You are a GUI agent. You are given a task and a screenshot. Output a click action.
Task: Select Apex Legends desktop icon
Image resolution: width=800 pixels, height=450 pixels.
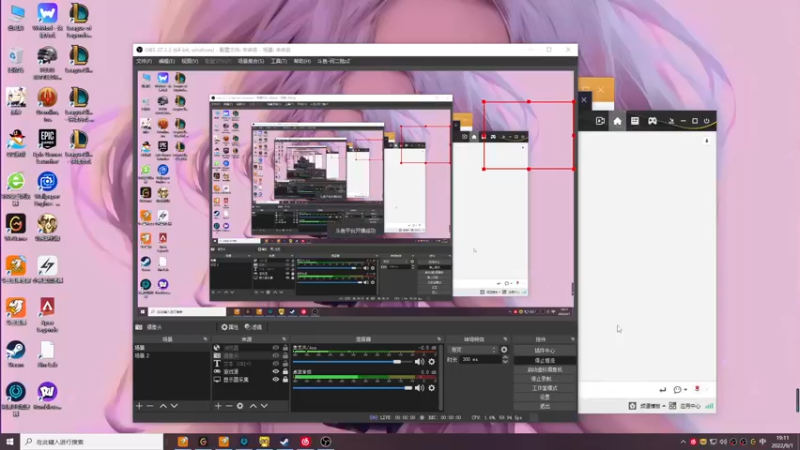(x=47, y=315)
